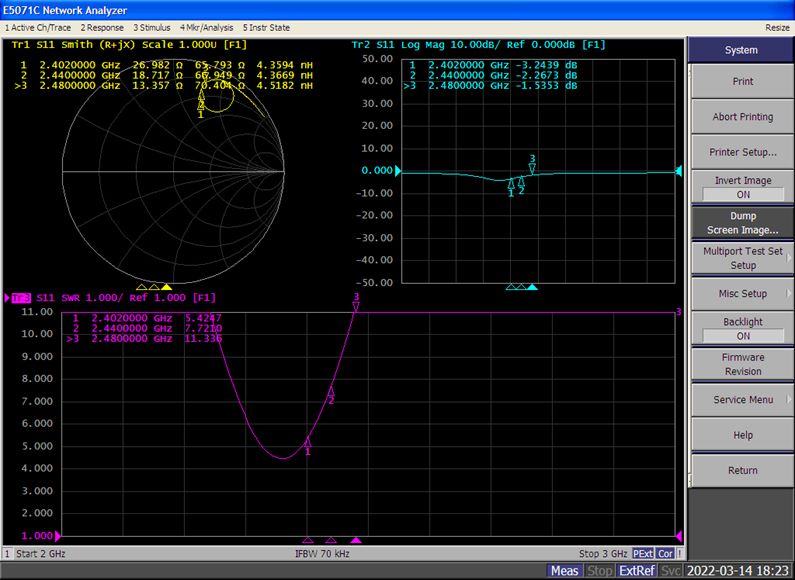Select marker 1 on Log Mag trace
795x580 pixels.
pos(511,188)
